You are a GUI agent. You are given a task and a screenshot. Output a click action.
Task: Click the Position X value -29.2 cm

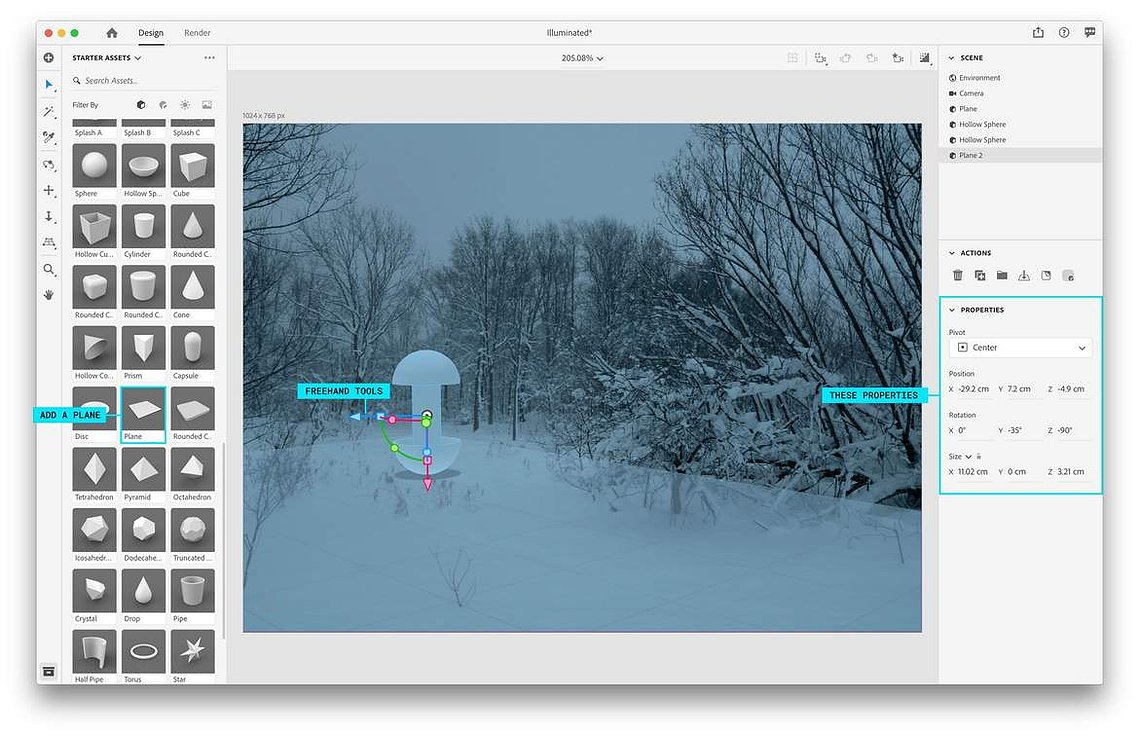point(973,389)
